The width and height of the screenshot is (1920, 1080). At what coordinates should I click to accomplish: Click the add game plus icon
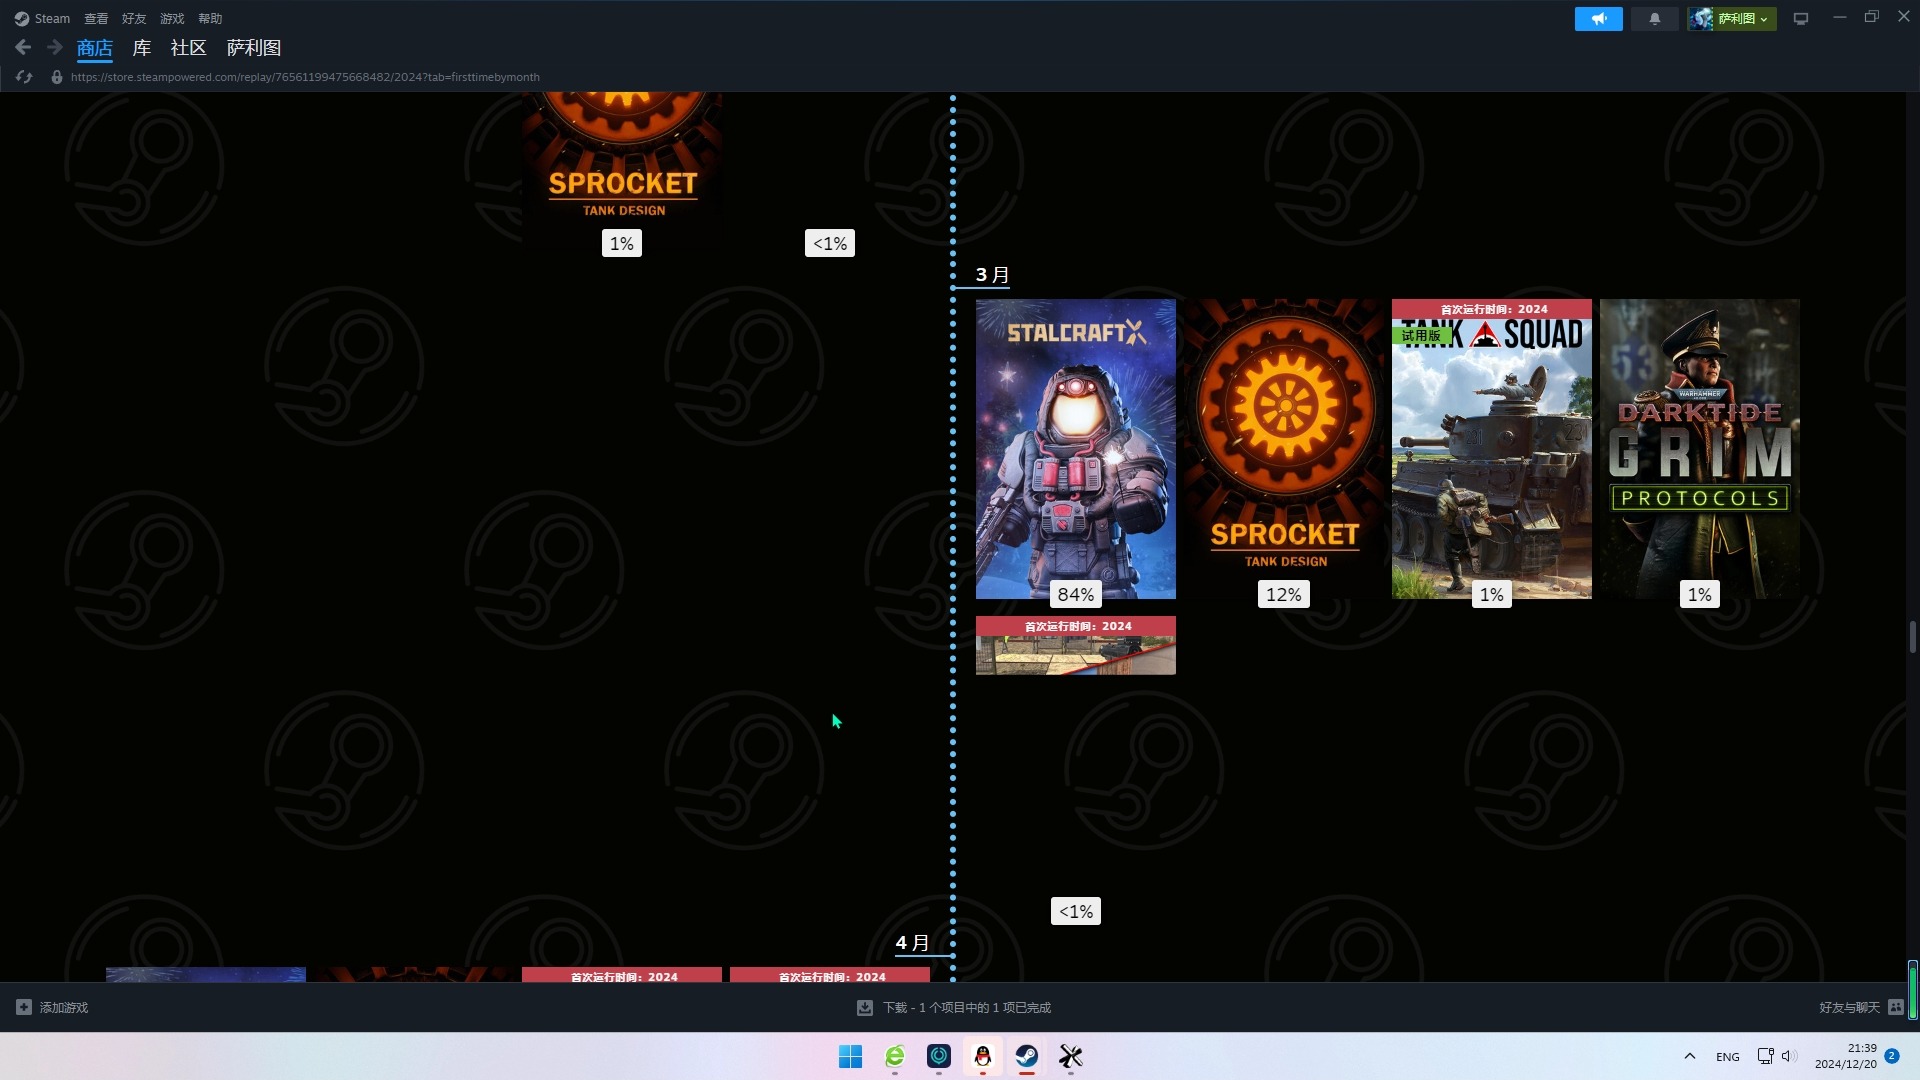coord(24,1008)
